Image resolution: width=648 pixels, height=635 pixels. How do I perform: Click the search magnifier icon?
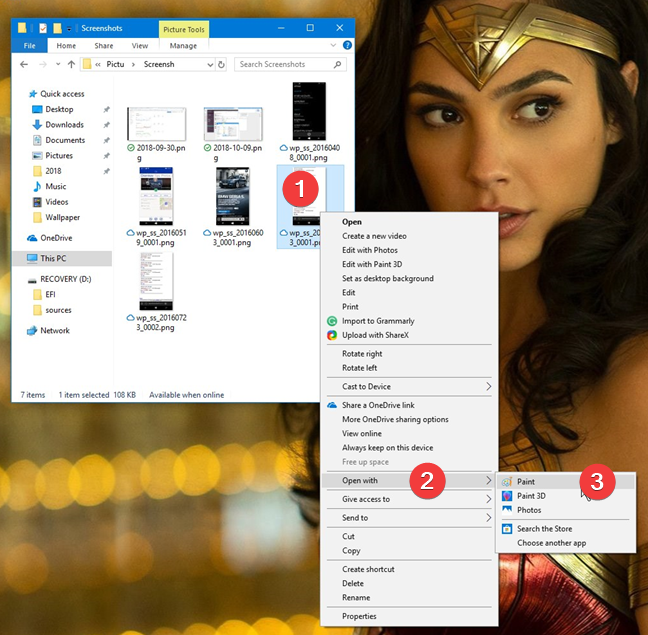(338, 64)
